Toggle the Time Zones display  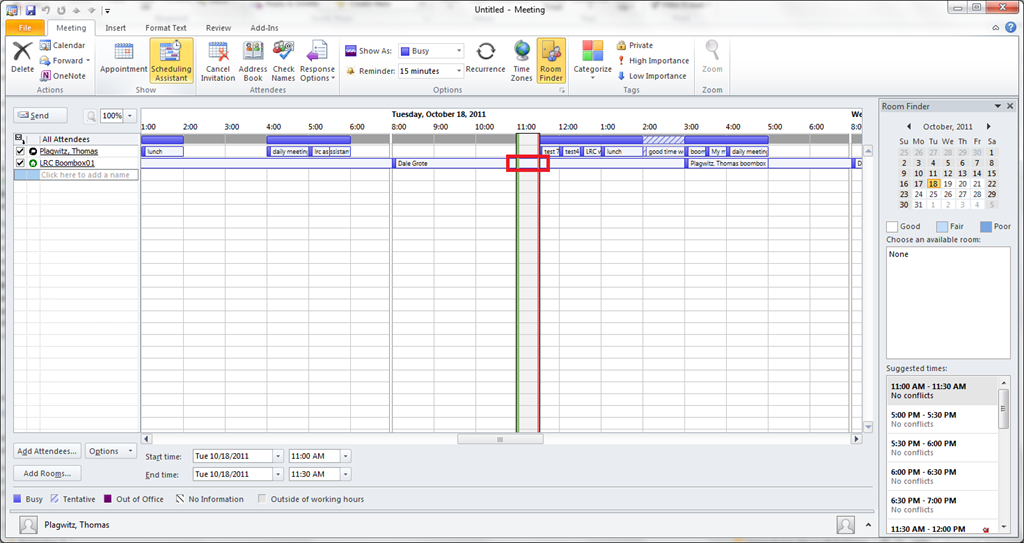click(x=522, y=61)
